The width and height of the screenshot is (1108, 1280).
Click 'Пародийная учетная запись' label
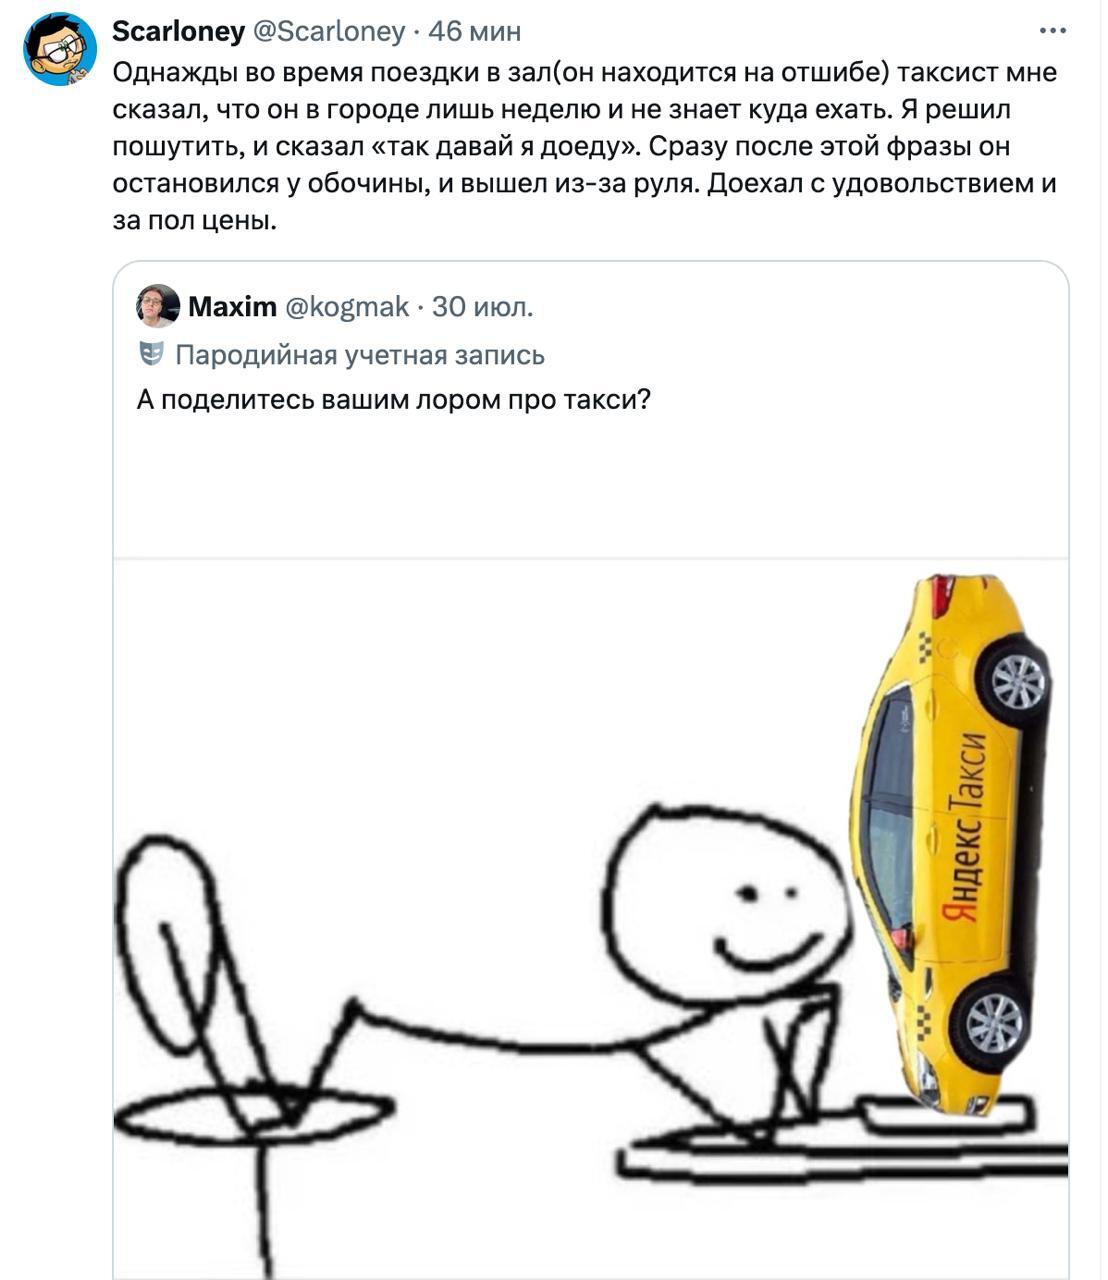coord(360,355)
